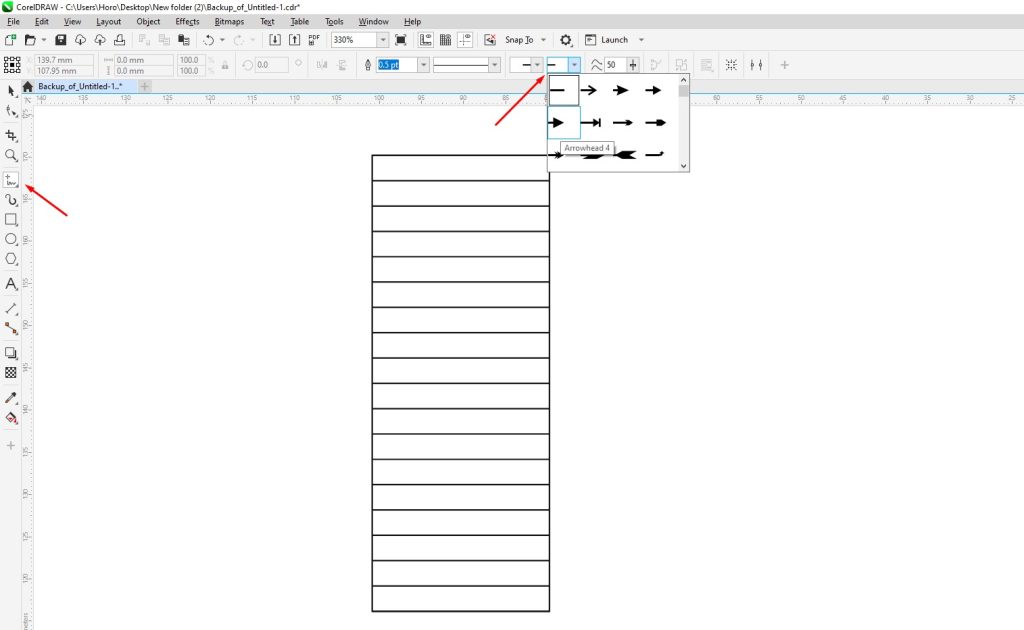Select the Zoom tool
The height and width of the screenshot is (630, 1024).
[x=11, y=154]
